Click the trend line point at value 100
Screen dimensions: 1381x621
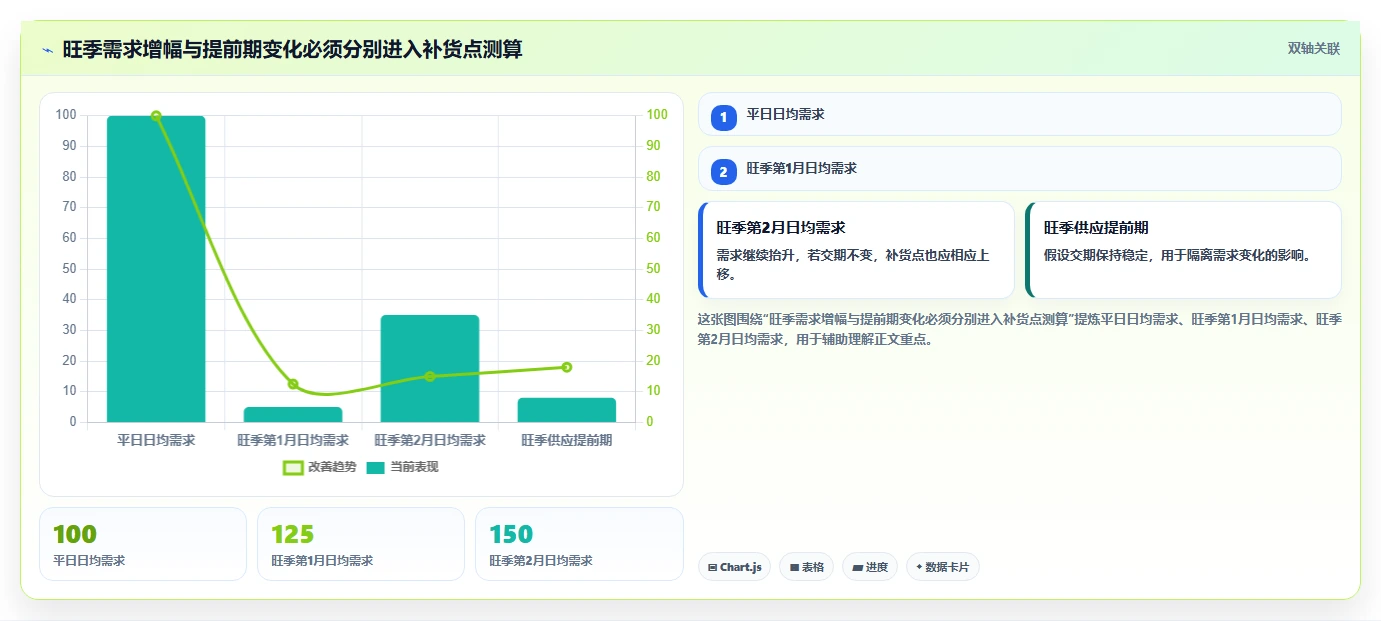[x=156, y=116]
